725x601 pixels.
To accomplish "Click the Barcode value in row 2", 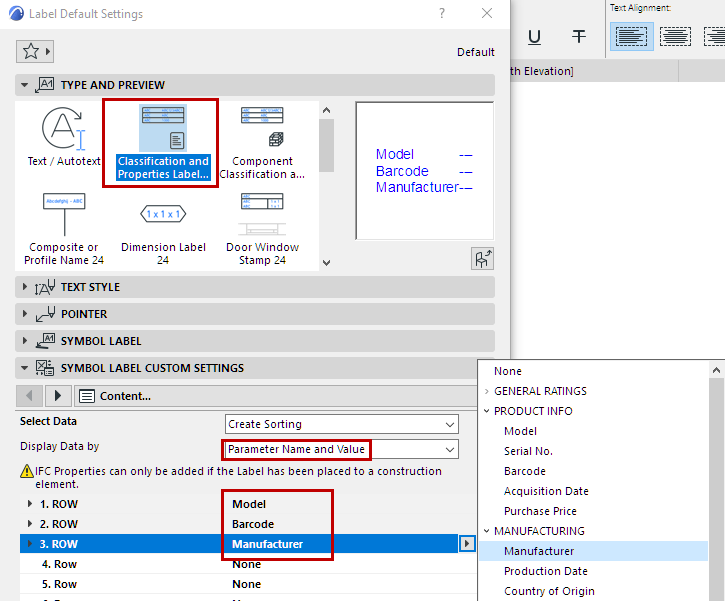I will [253, 524].
